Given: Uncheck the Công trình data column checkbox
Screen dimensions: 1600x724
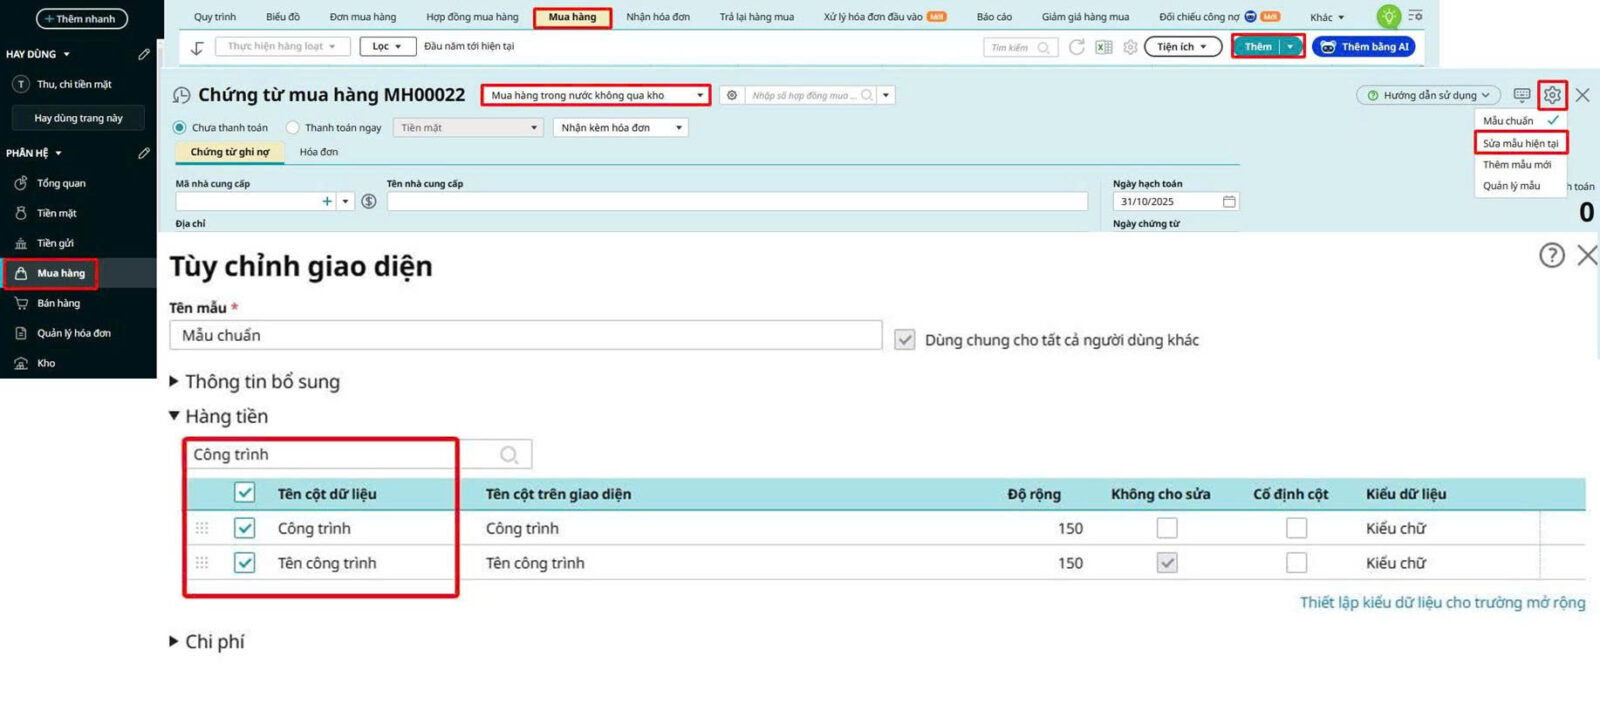Looking at the screenshot, I should tap(245, 528).
